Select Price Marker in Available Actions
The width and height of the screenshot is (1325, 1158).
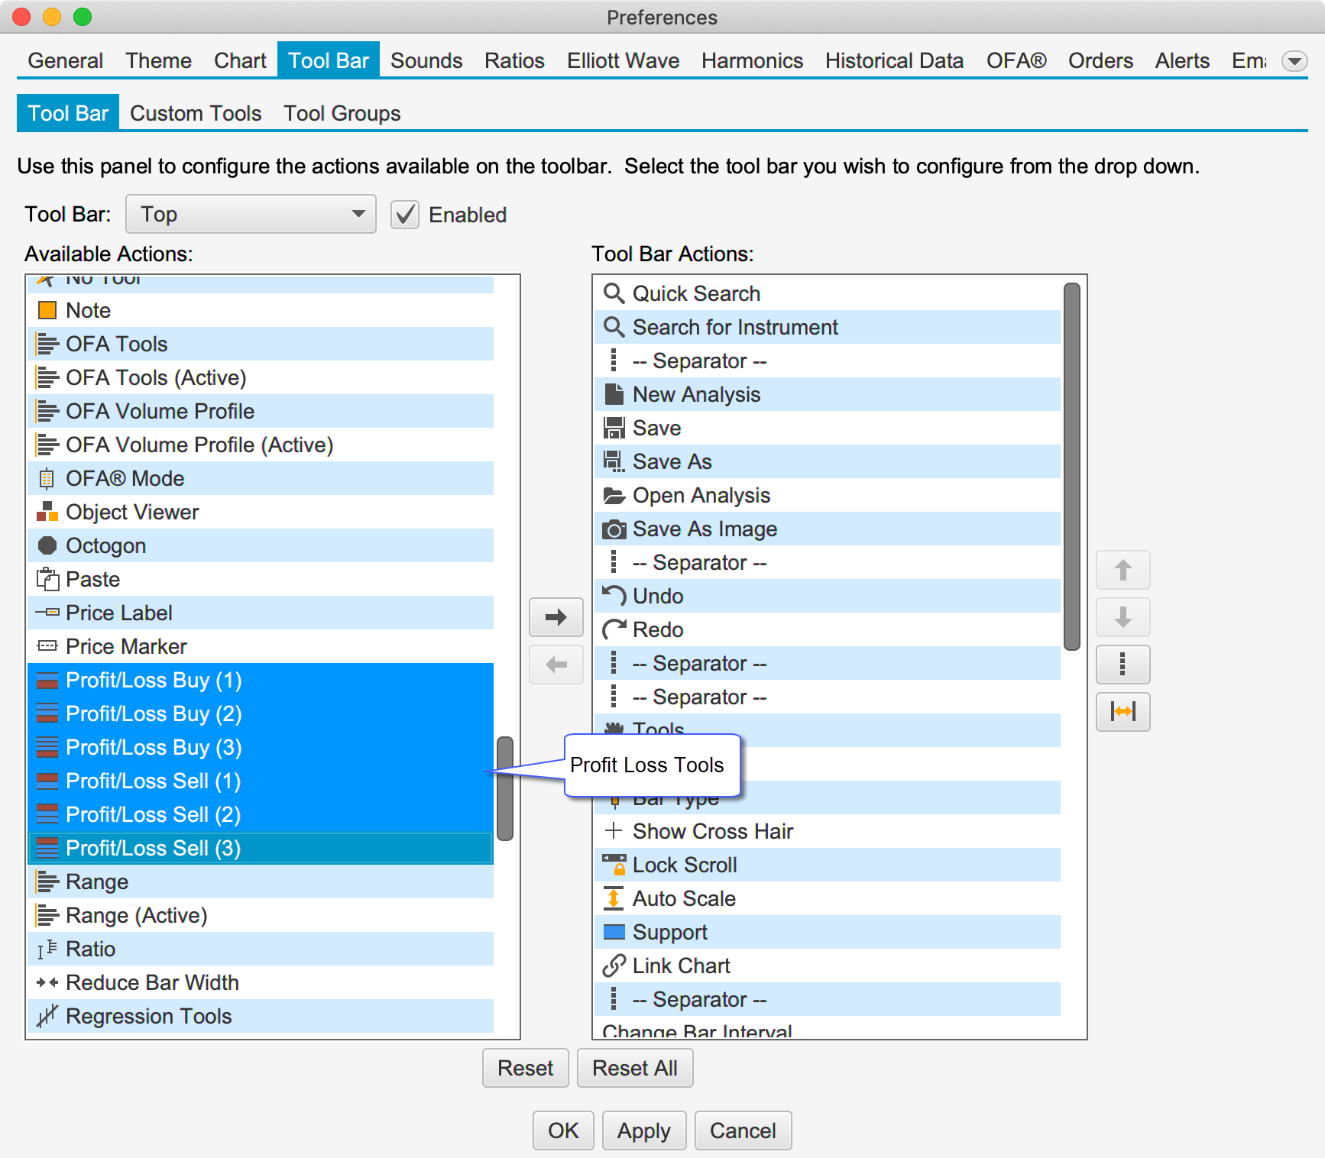click(126, 647)
